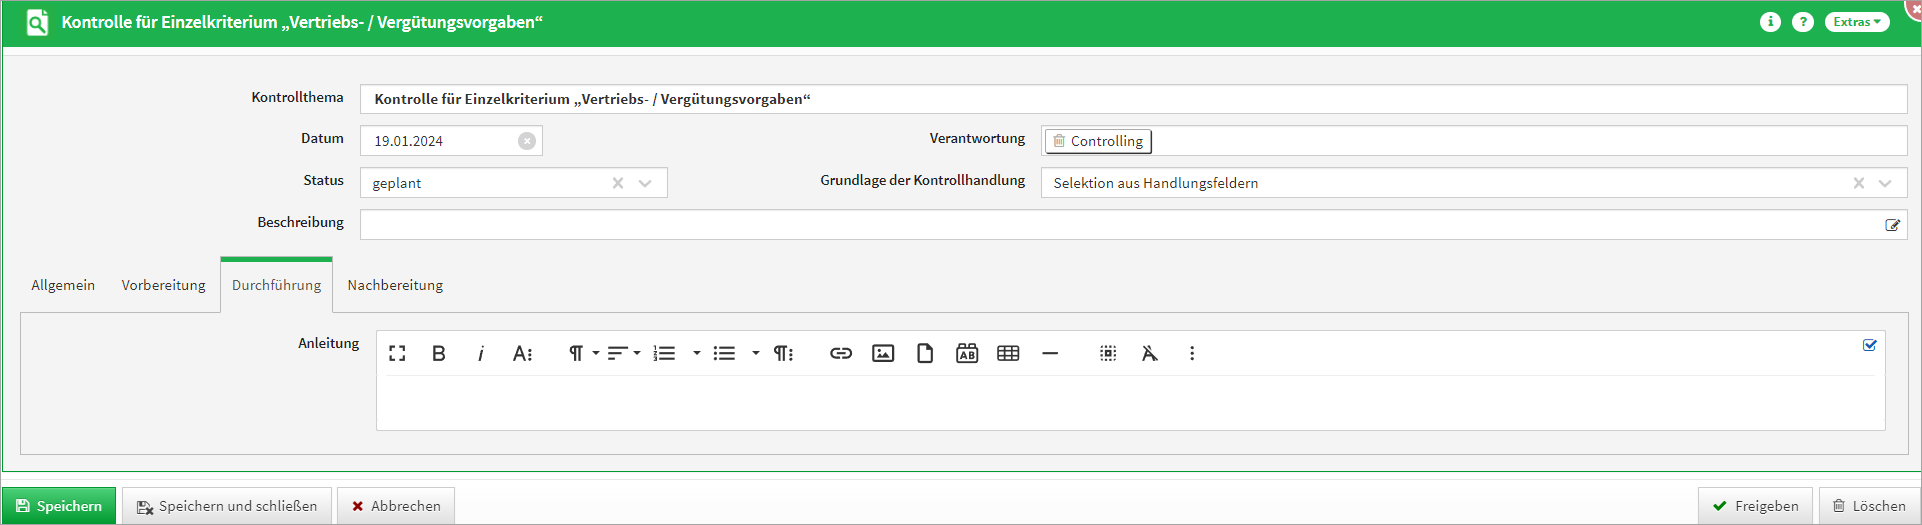Open the Beschreibung edit icon
Image resolution: width=1922 pixels, height=525 pixels.
pos(1892,225)
